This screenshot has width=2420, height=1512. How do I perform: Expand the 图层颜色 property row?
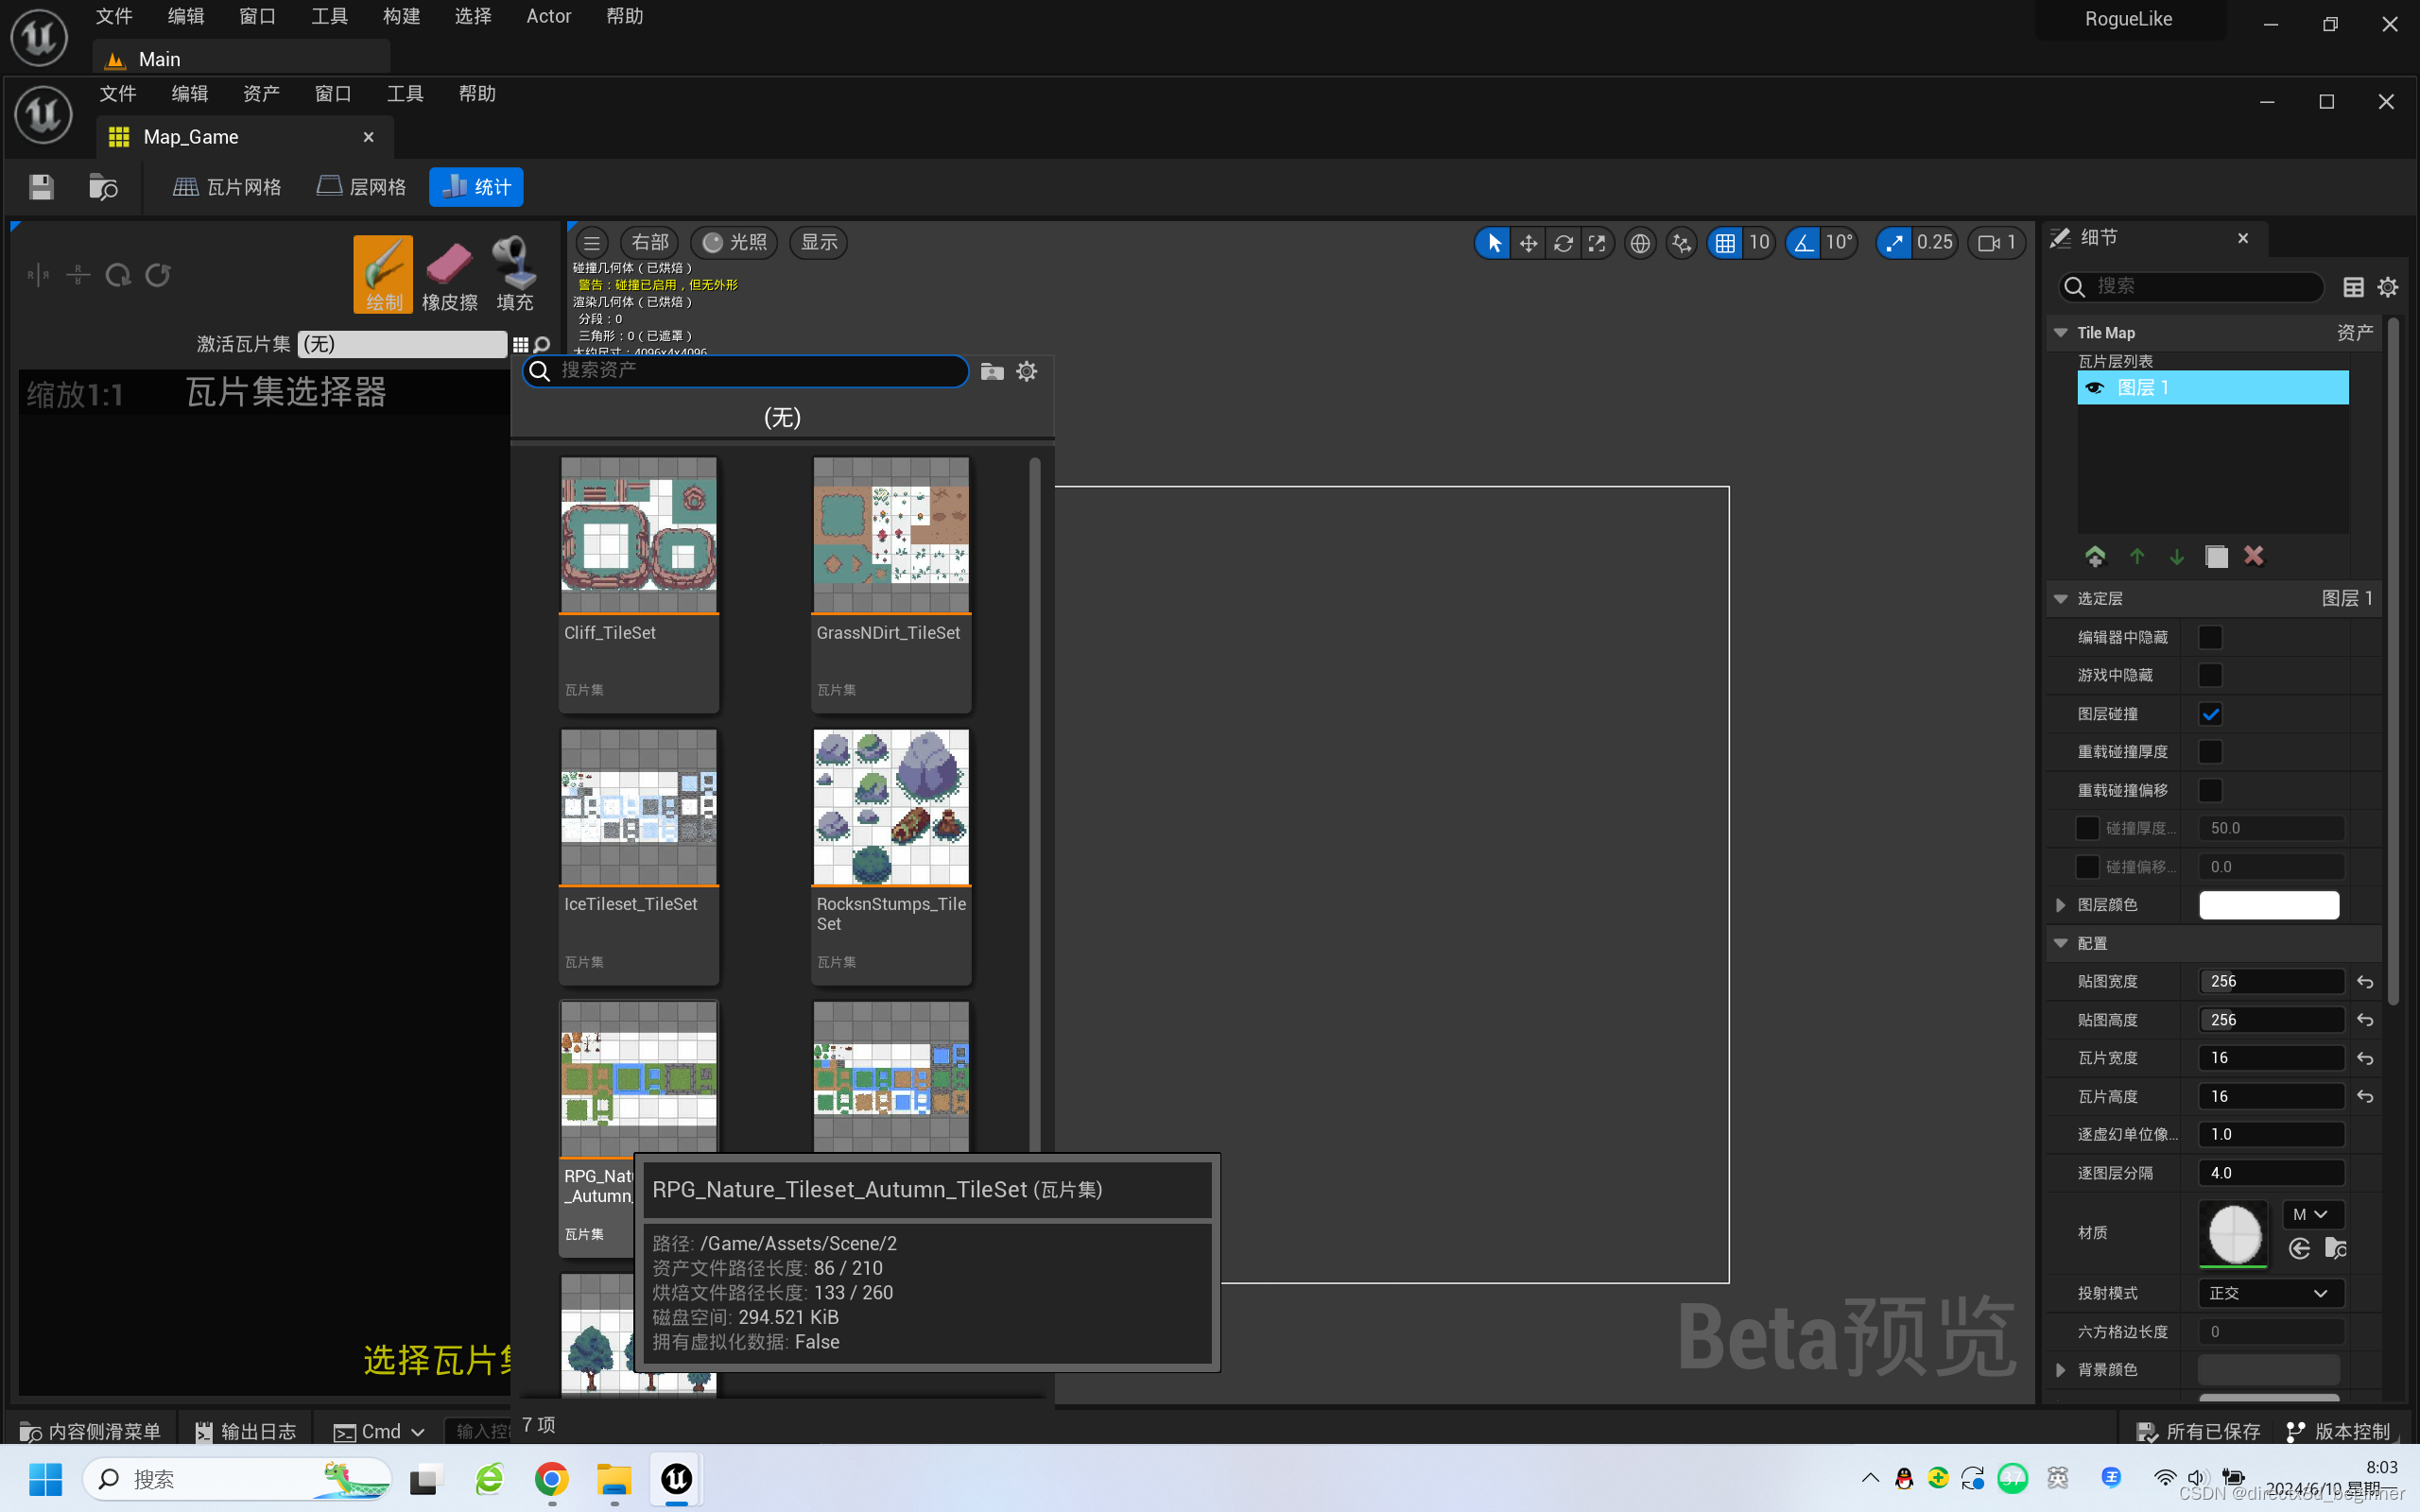(2060, 905)
